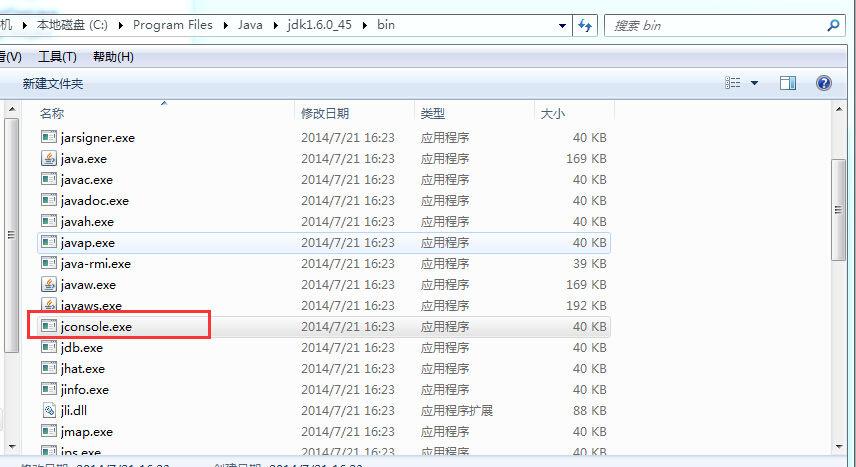Click the jhat.exe file icon
Viewport: 856px width, 467px height.
(x=49, y=368)
